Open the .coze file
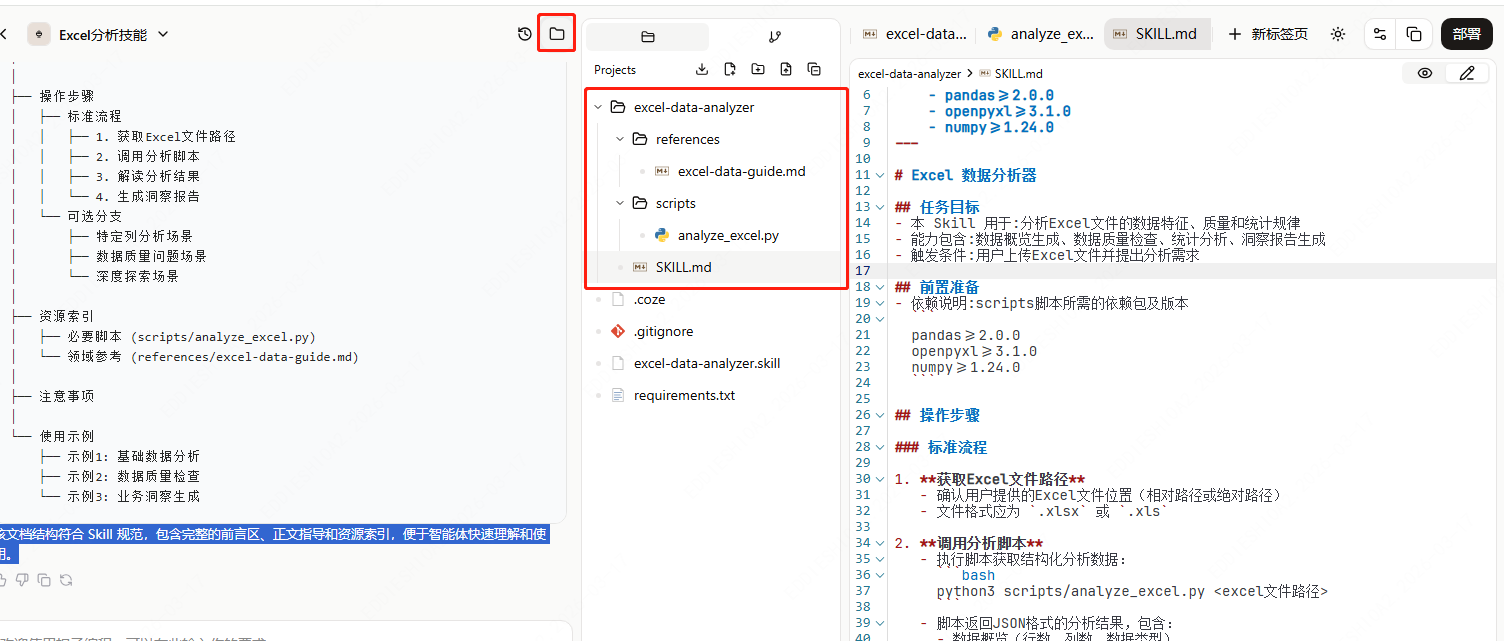 tap(649, 299)
